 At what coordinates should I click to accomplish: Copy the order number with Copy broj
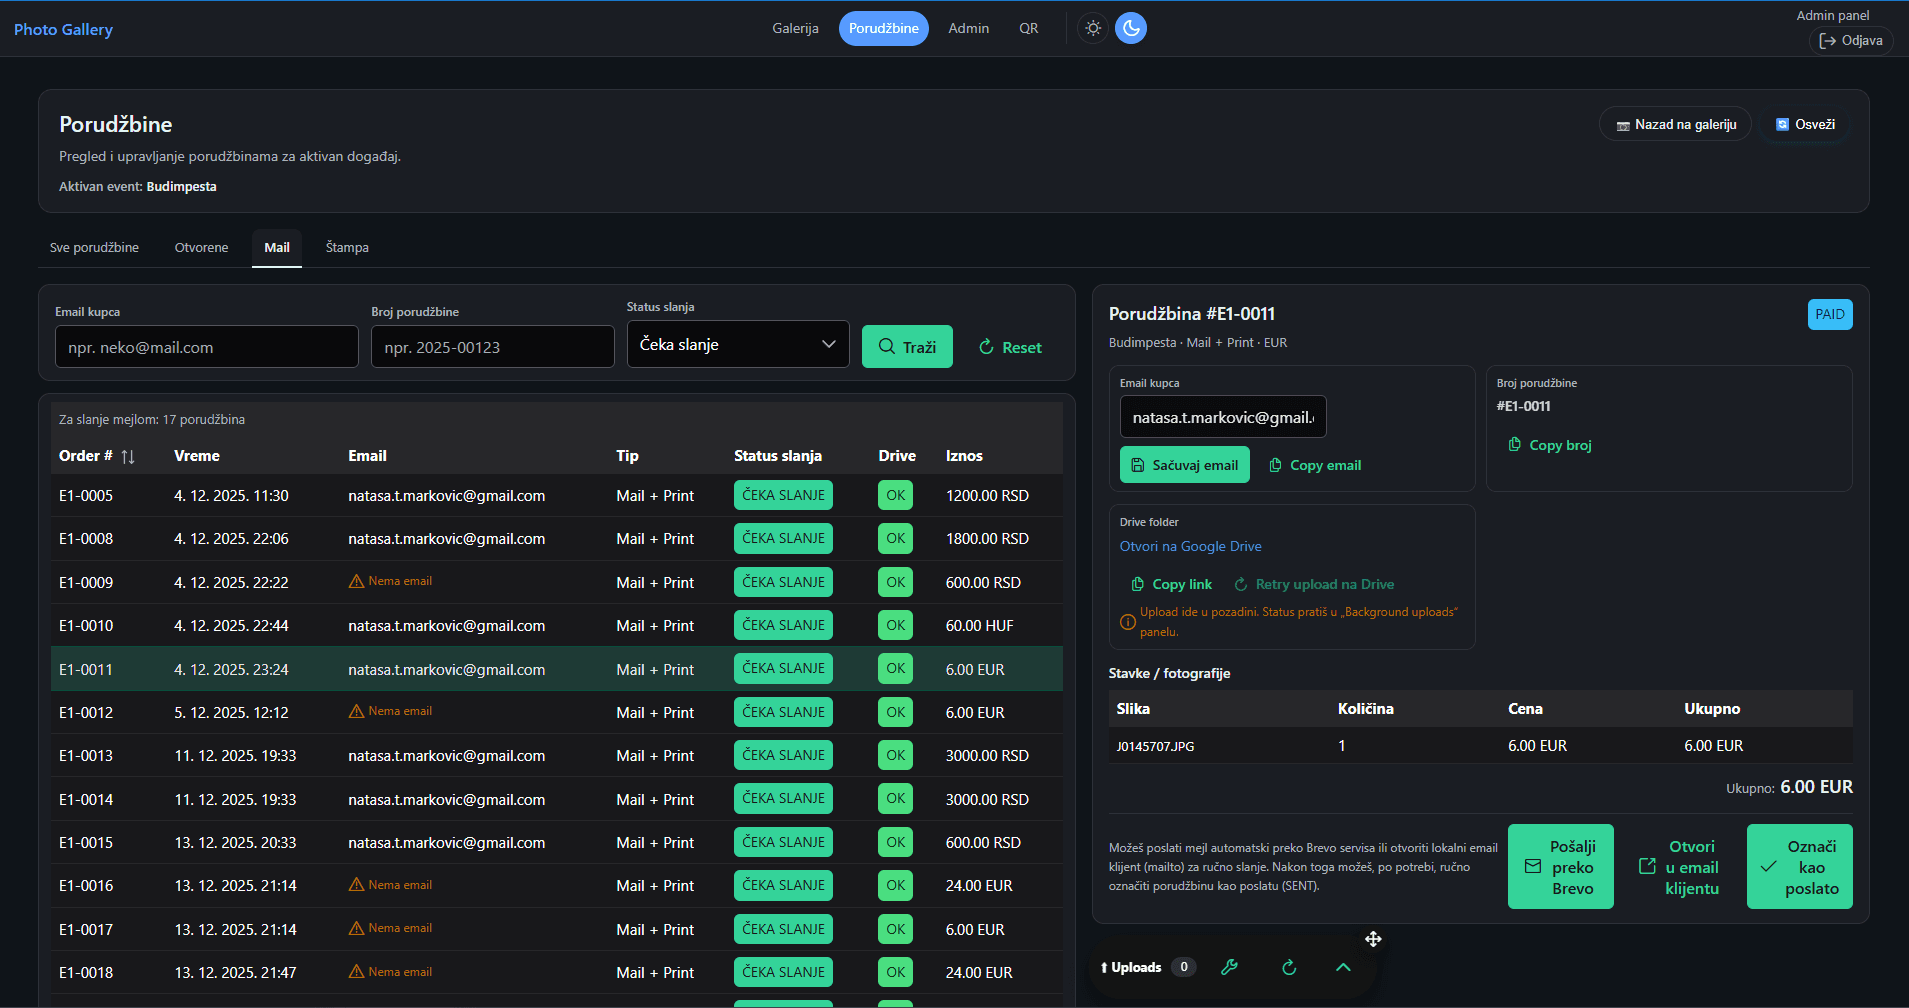point(1550,445)
